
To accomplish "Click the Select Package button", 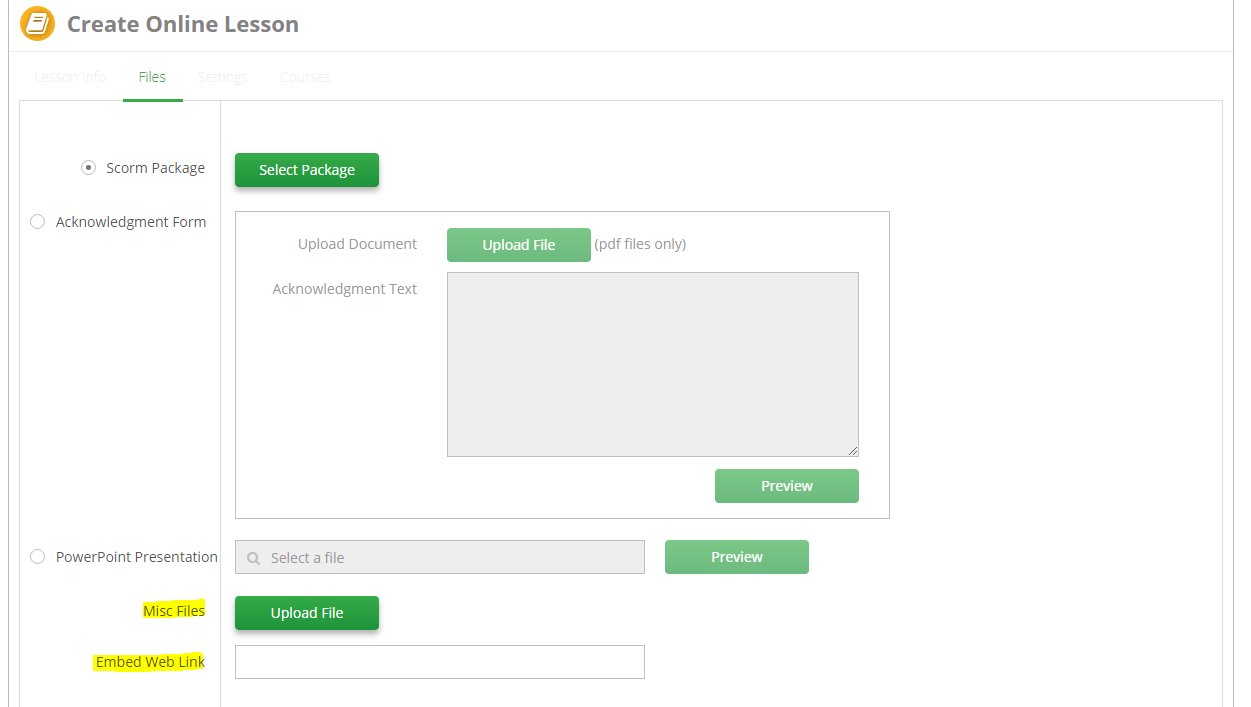I will (306, 170).
